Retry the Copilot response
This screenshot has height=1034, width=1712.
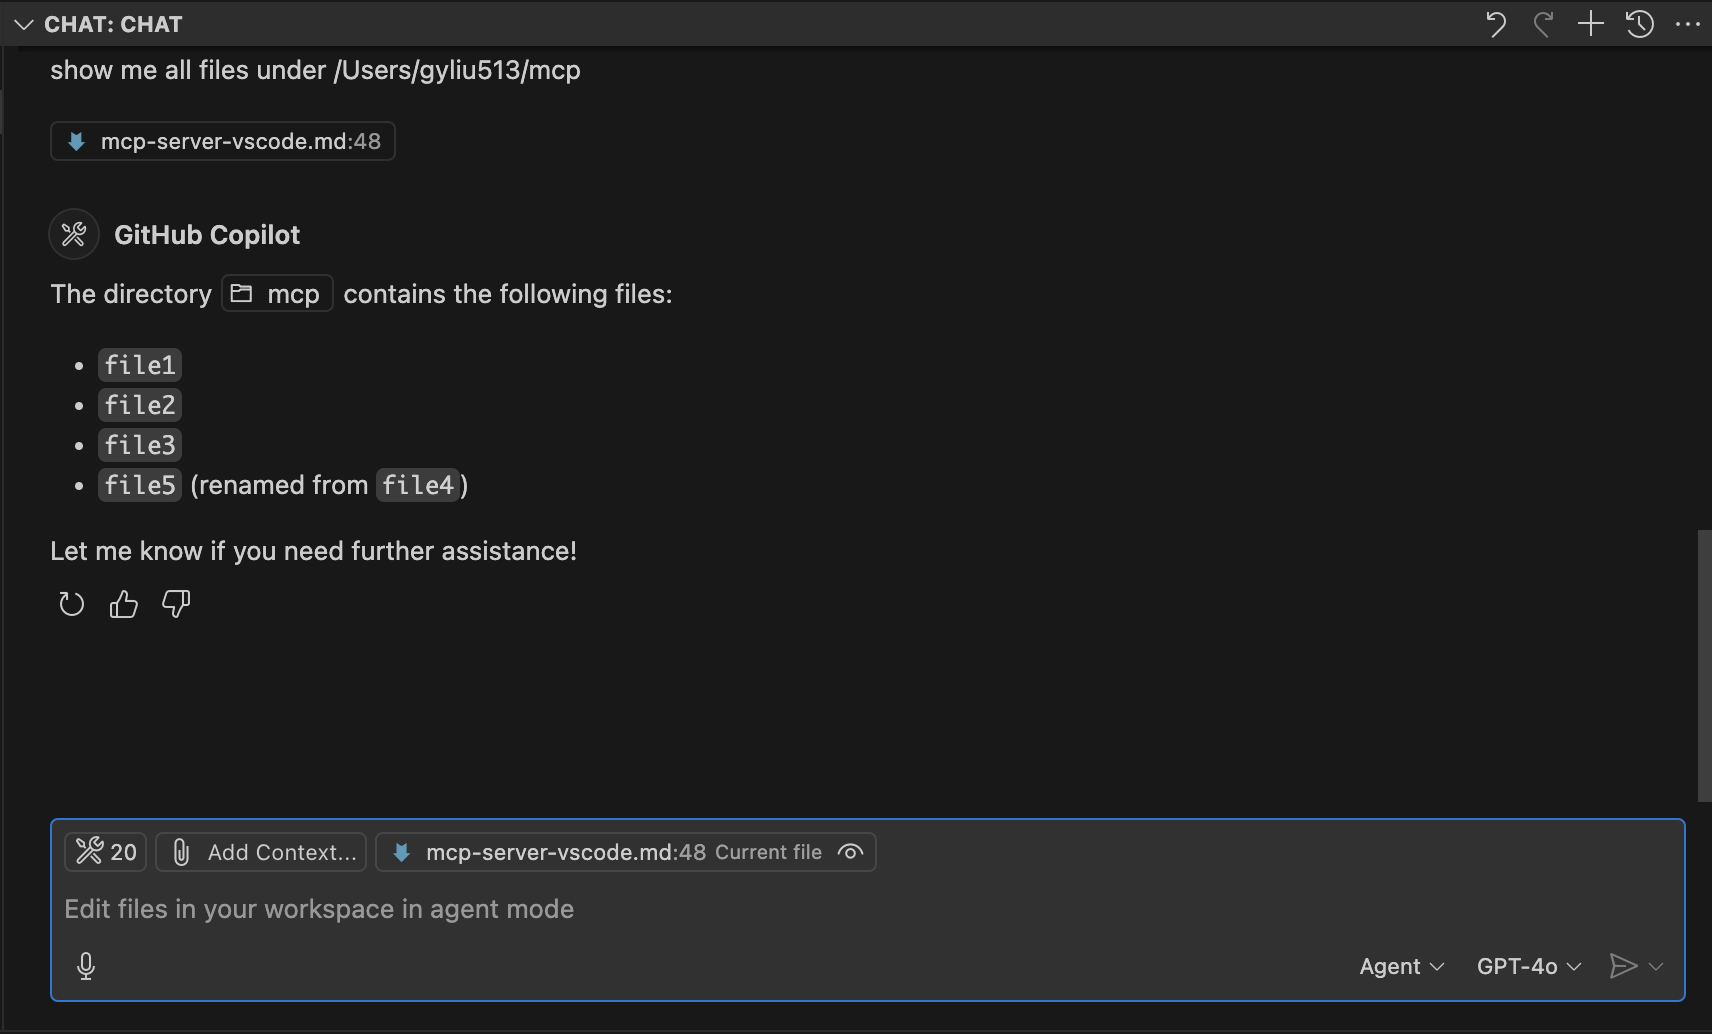[x=71, y=604]
